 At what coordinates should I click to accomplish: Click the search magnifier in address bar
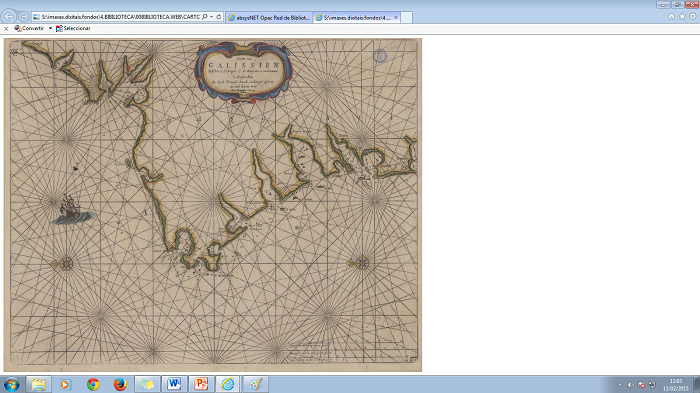tap(204, 17)
